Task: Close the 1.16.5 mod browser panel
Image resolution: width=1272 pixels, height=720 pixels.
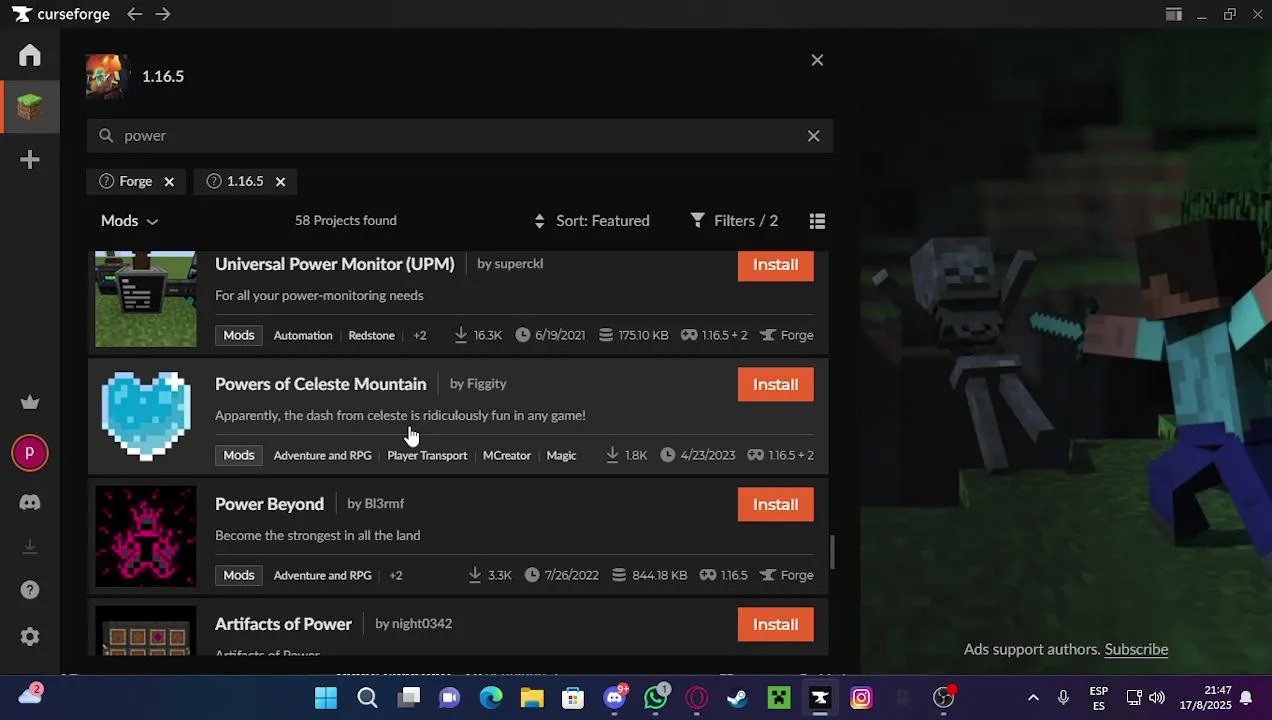Action: click(817, 60)
